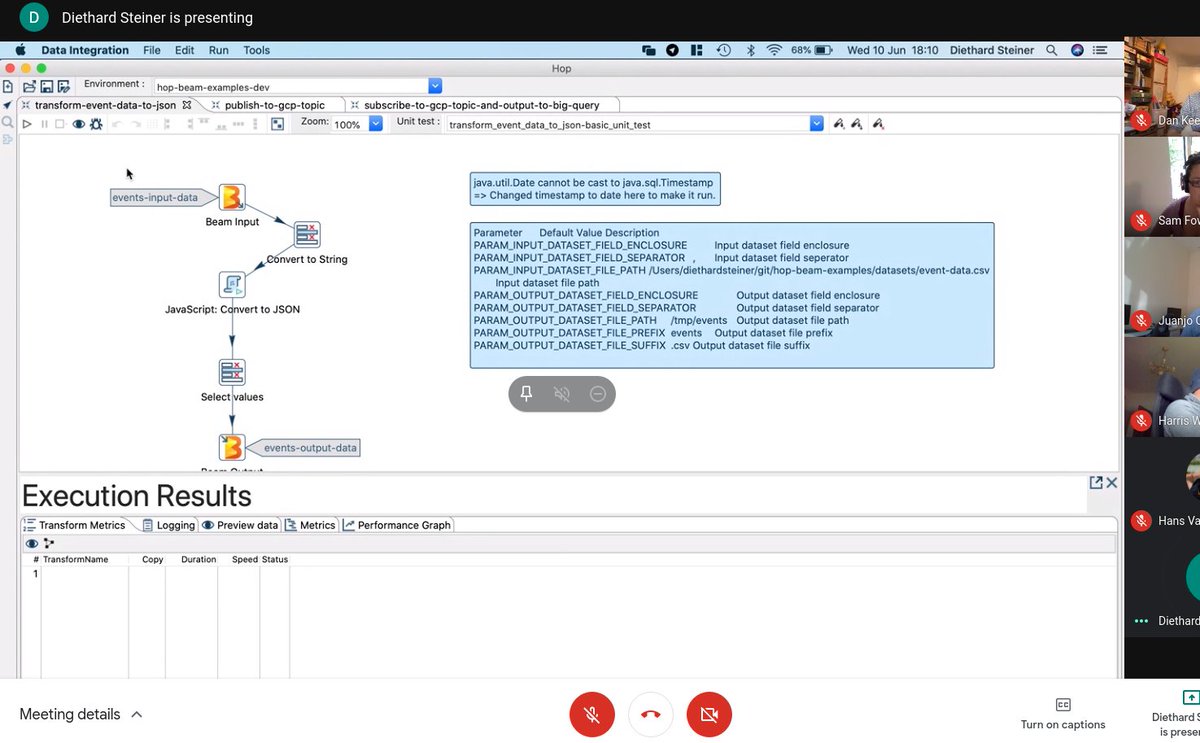This screenshot has width=1200, height=743.
Task: Switch to transform-event-data-to-json tab
Action: (105, 104)
